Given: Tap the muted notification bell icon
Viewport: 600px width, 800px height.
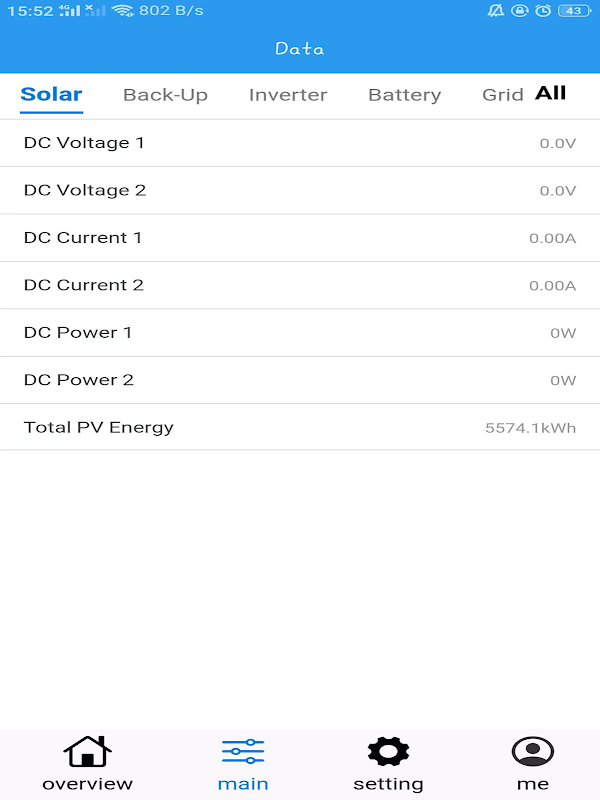Looking at the screenshot, I should (x=495, y=11).
